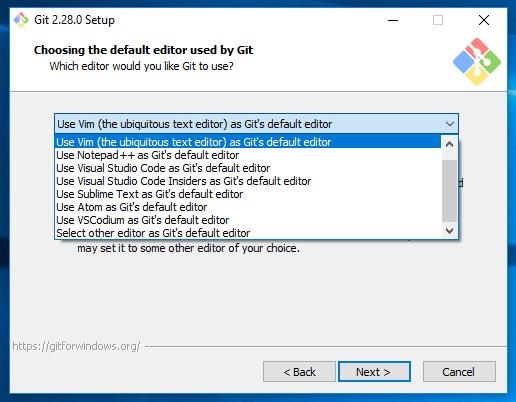Click the Git logo in title bar
Screen dimensions: 516x402
pos(21,20)
